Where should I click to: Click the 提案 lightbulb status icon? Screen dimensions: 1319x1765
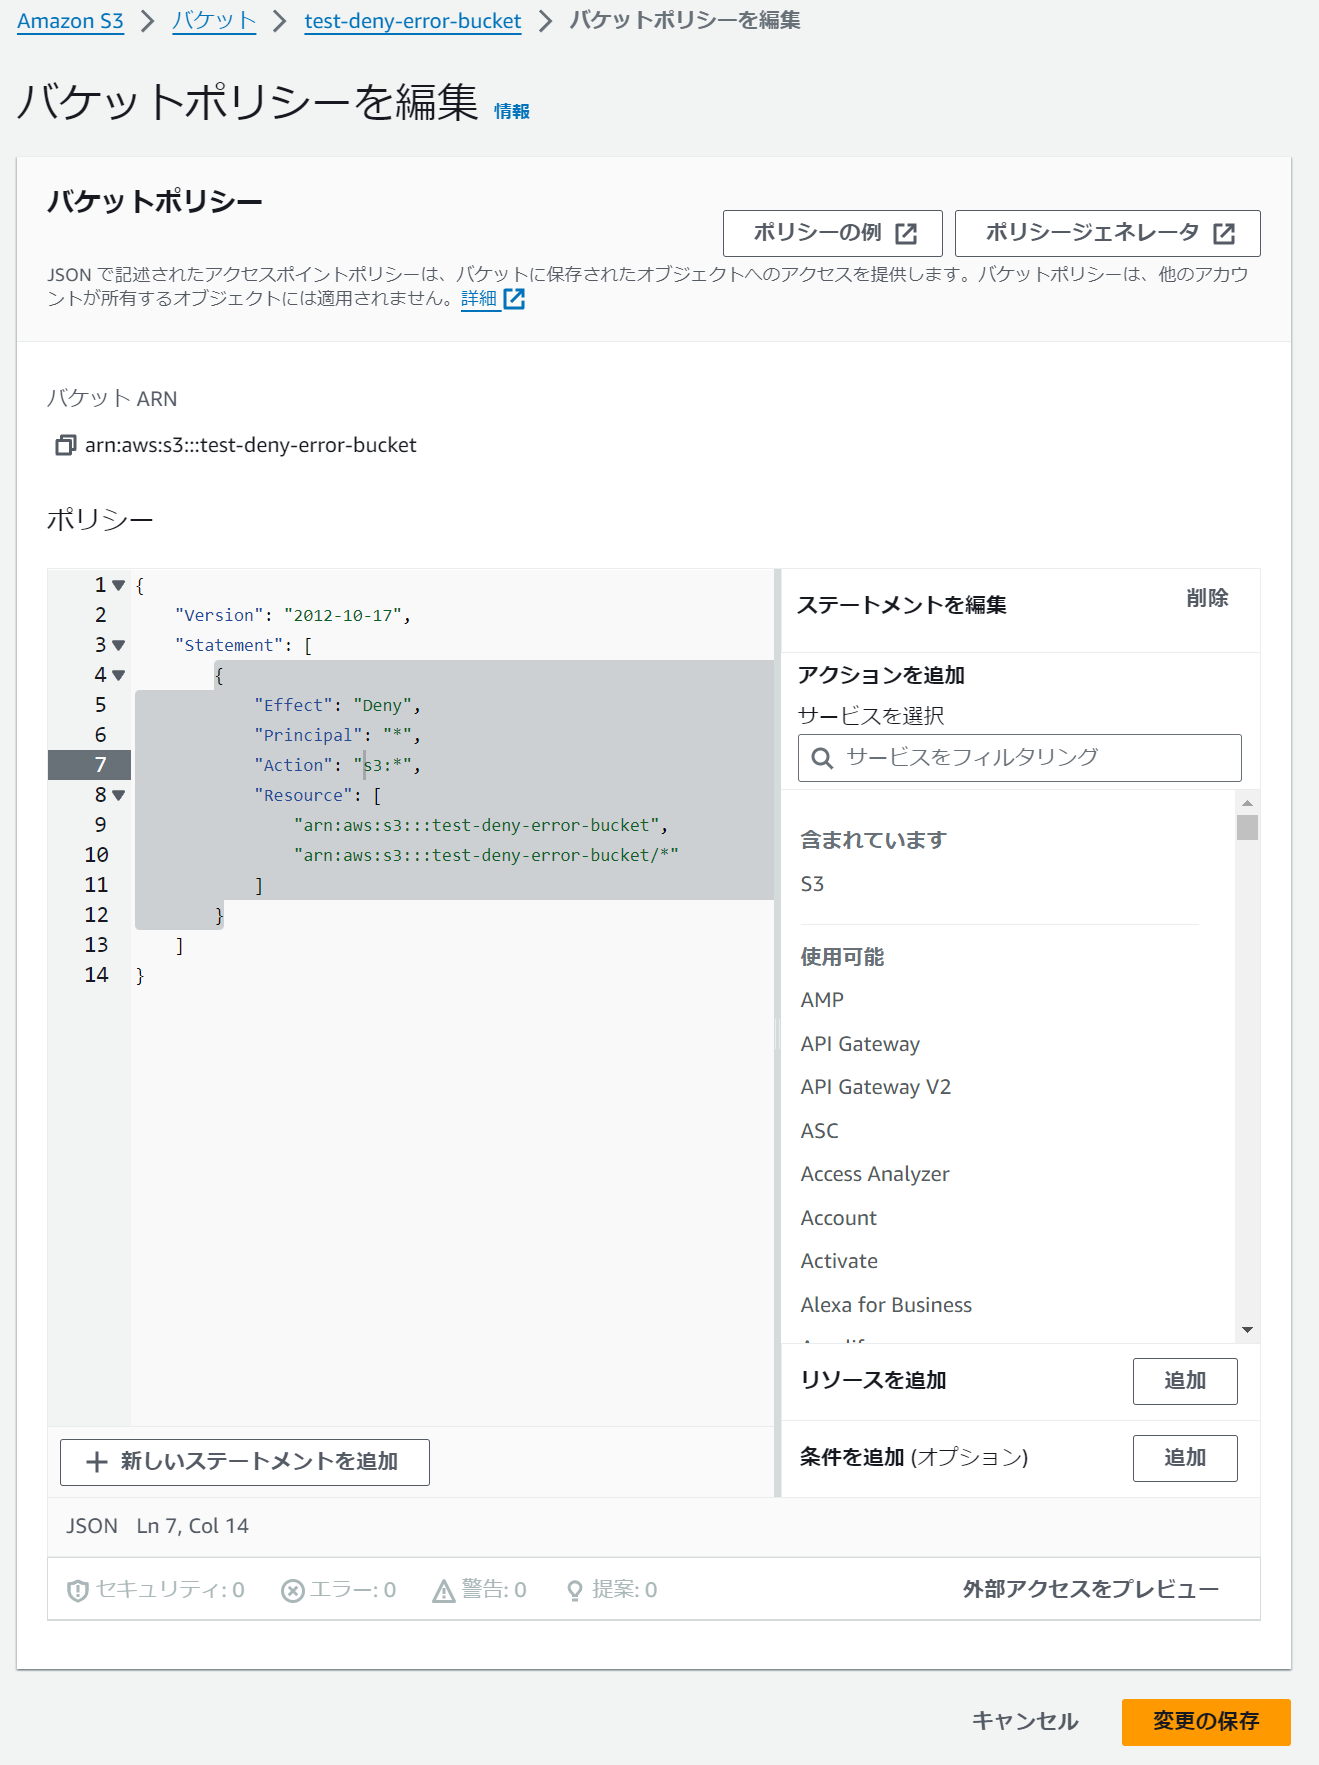pos(574,1590)
